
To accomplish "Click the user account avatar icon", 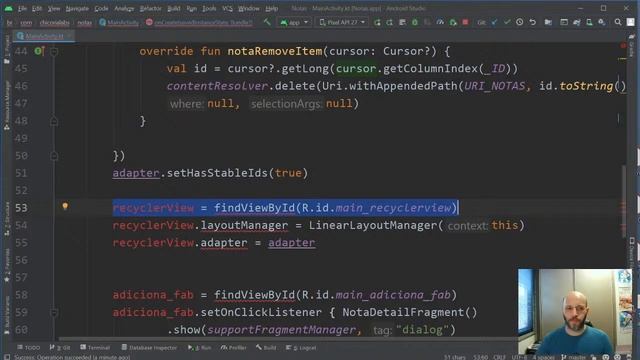I will (x=631, y=22).
